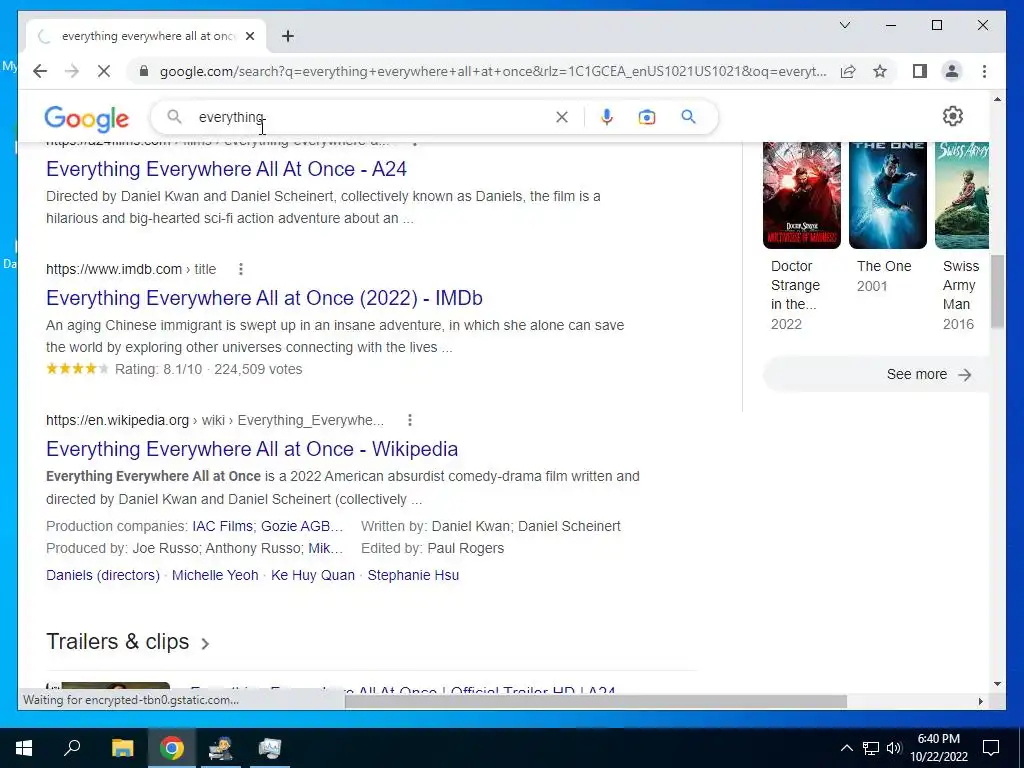Viewport: 1024px width, 768px height.
Task: Open site information via the padlock icon
Action: coord(144,71)
